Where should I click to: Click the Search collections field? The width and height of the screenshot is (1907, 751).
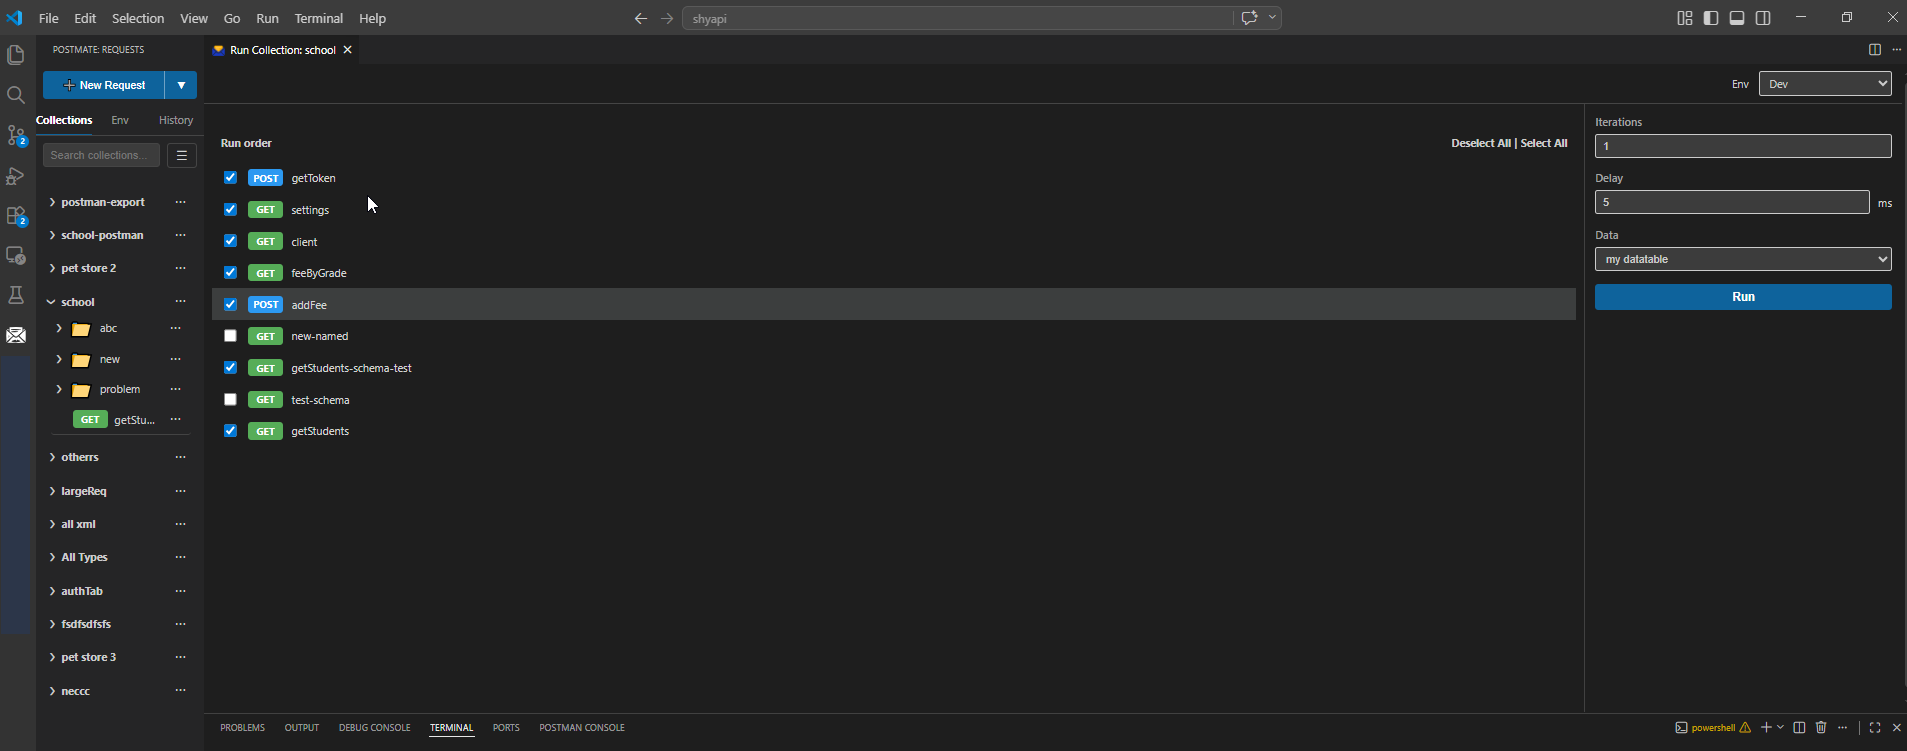pyautogui.click(x=101, y=155)
